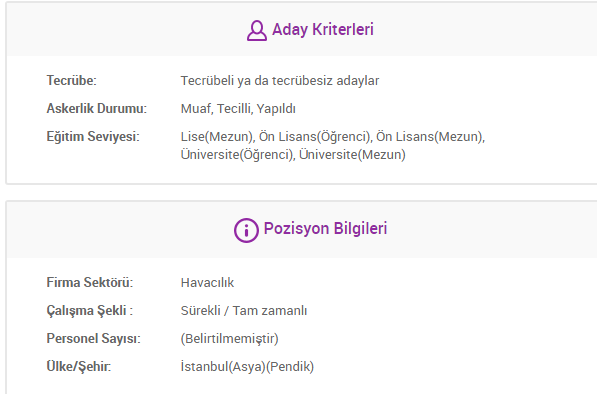Click the İstanbul(Asya)(Pendik) location text
Image resolution: width=597 pixels, height=394 pixels.
tap(247, 367)
